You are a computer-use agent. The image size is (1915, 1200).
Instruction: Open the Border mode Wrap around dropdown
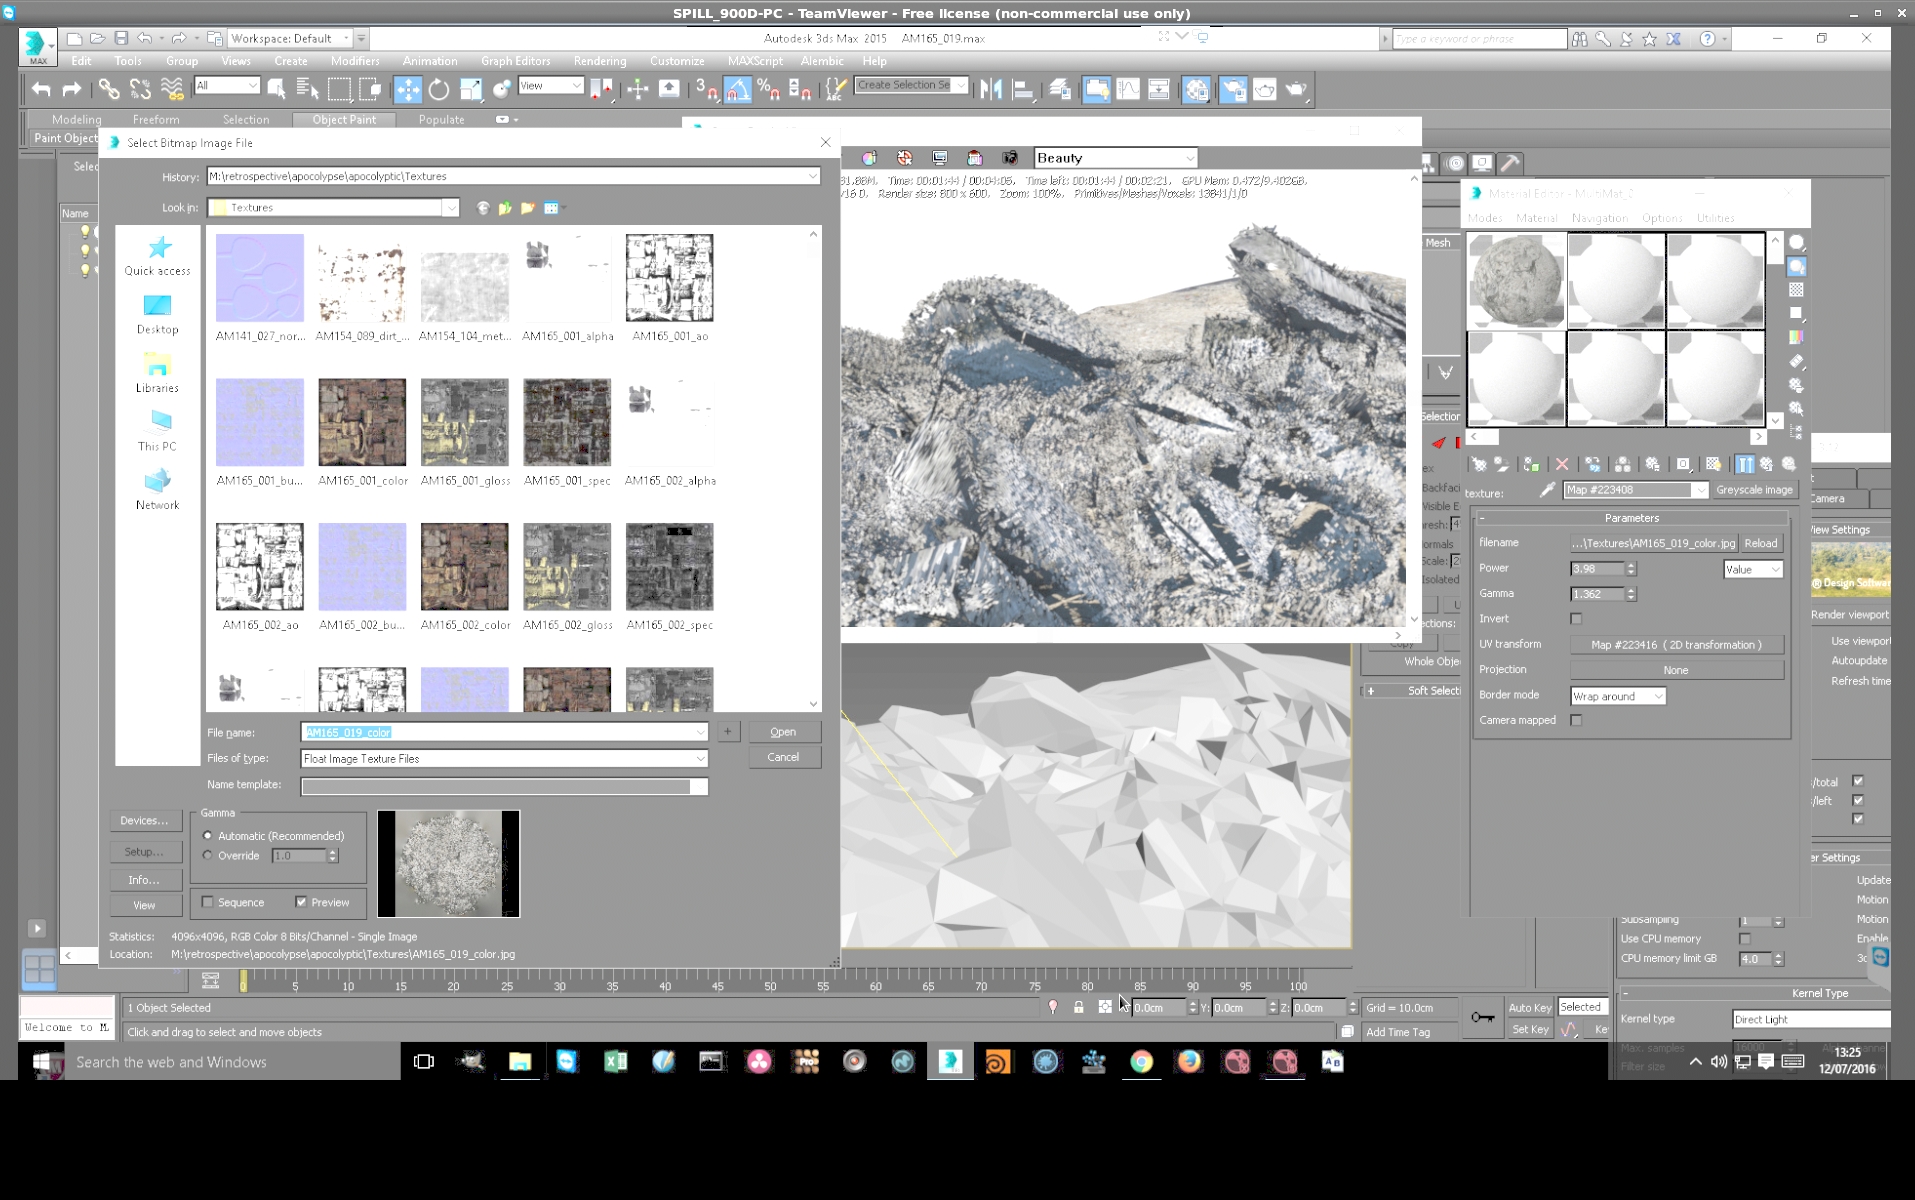1617,696
